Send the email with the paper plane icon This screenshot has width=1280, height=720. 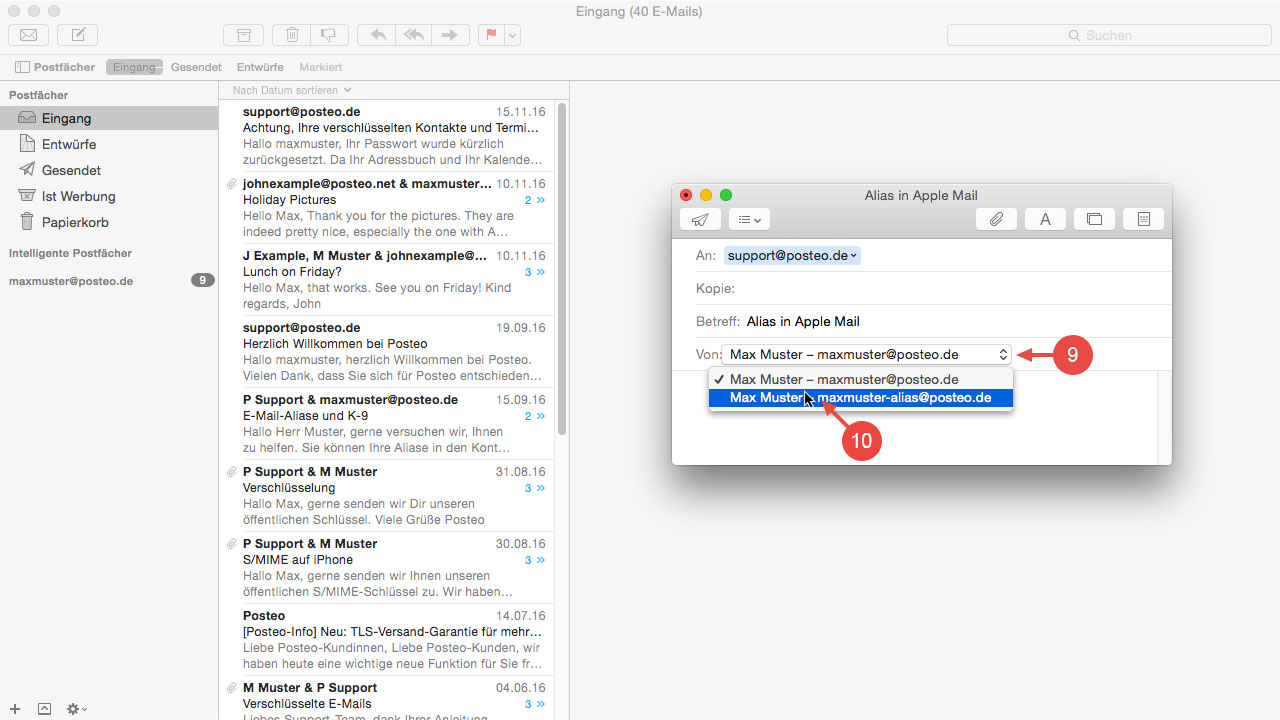pyautogui.click(x=700, y=219)
